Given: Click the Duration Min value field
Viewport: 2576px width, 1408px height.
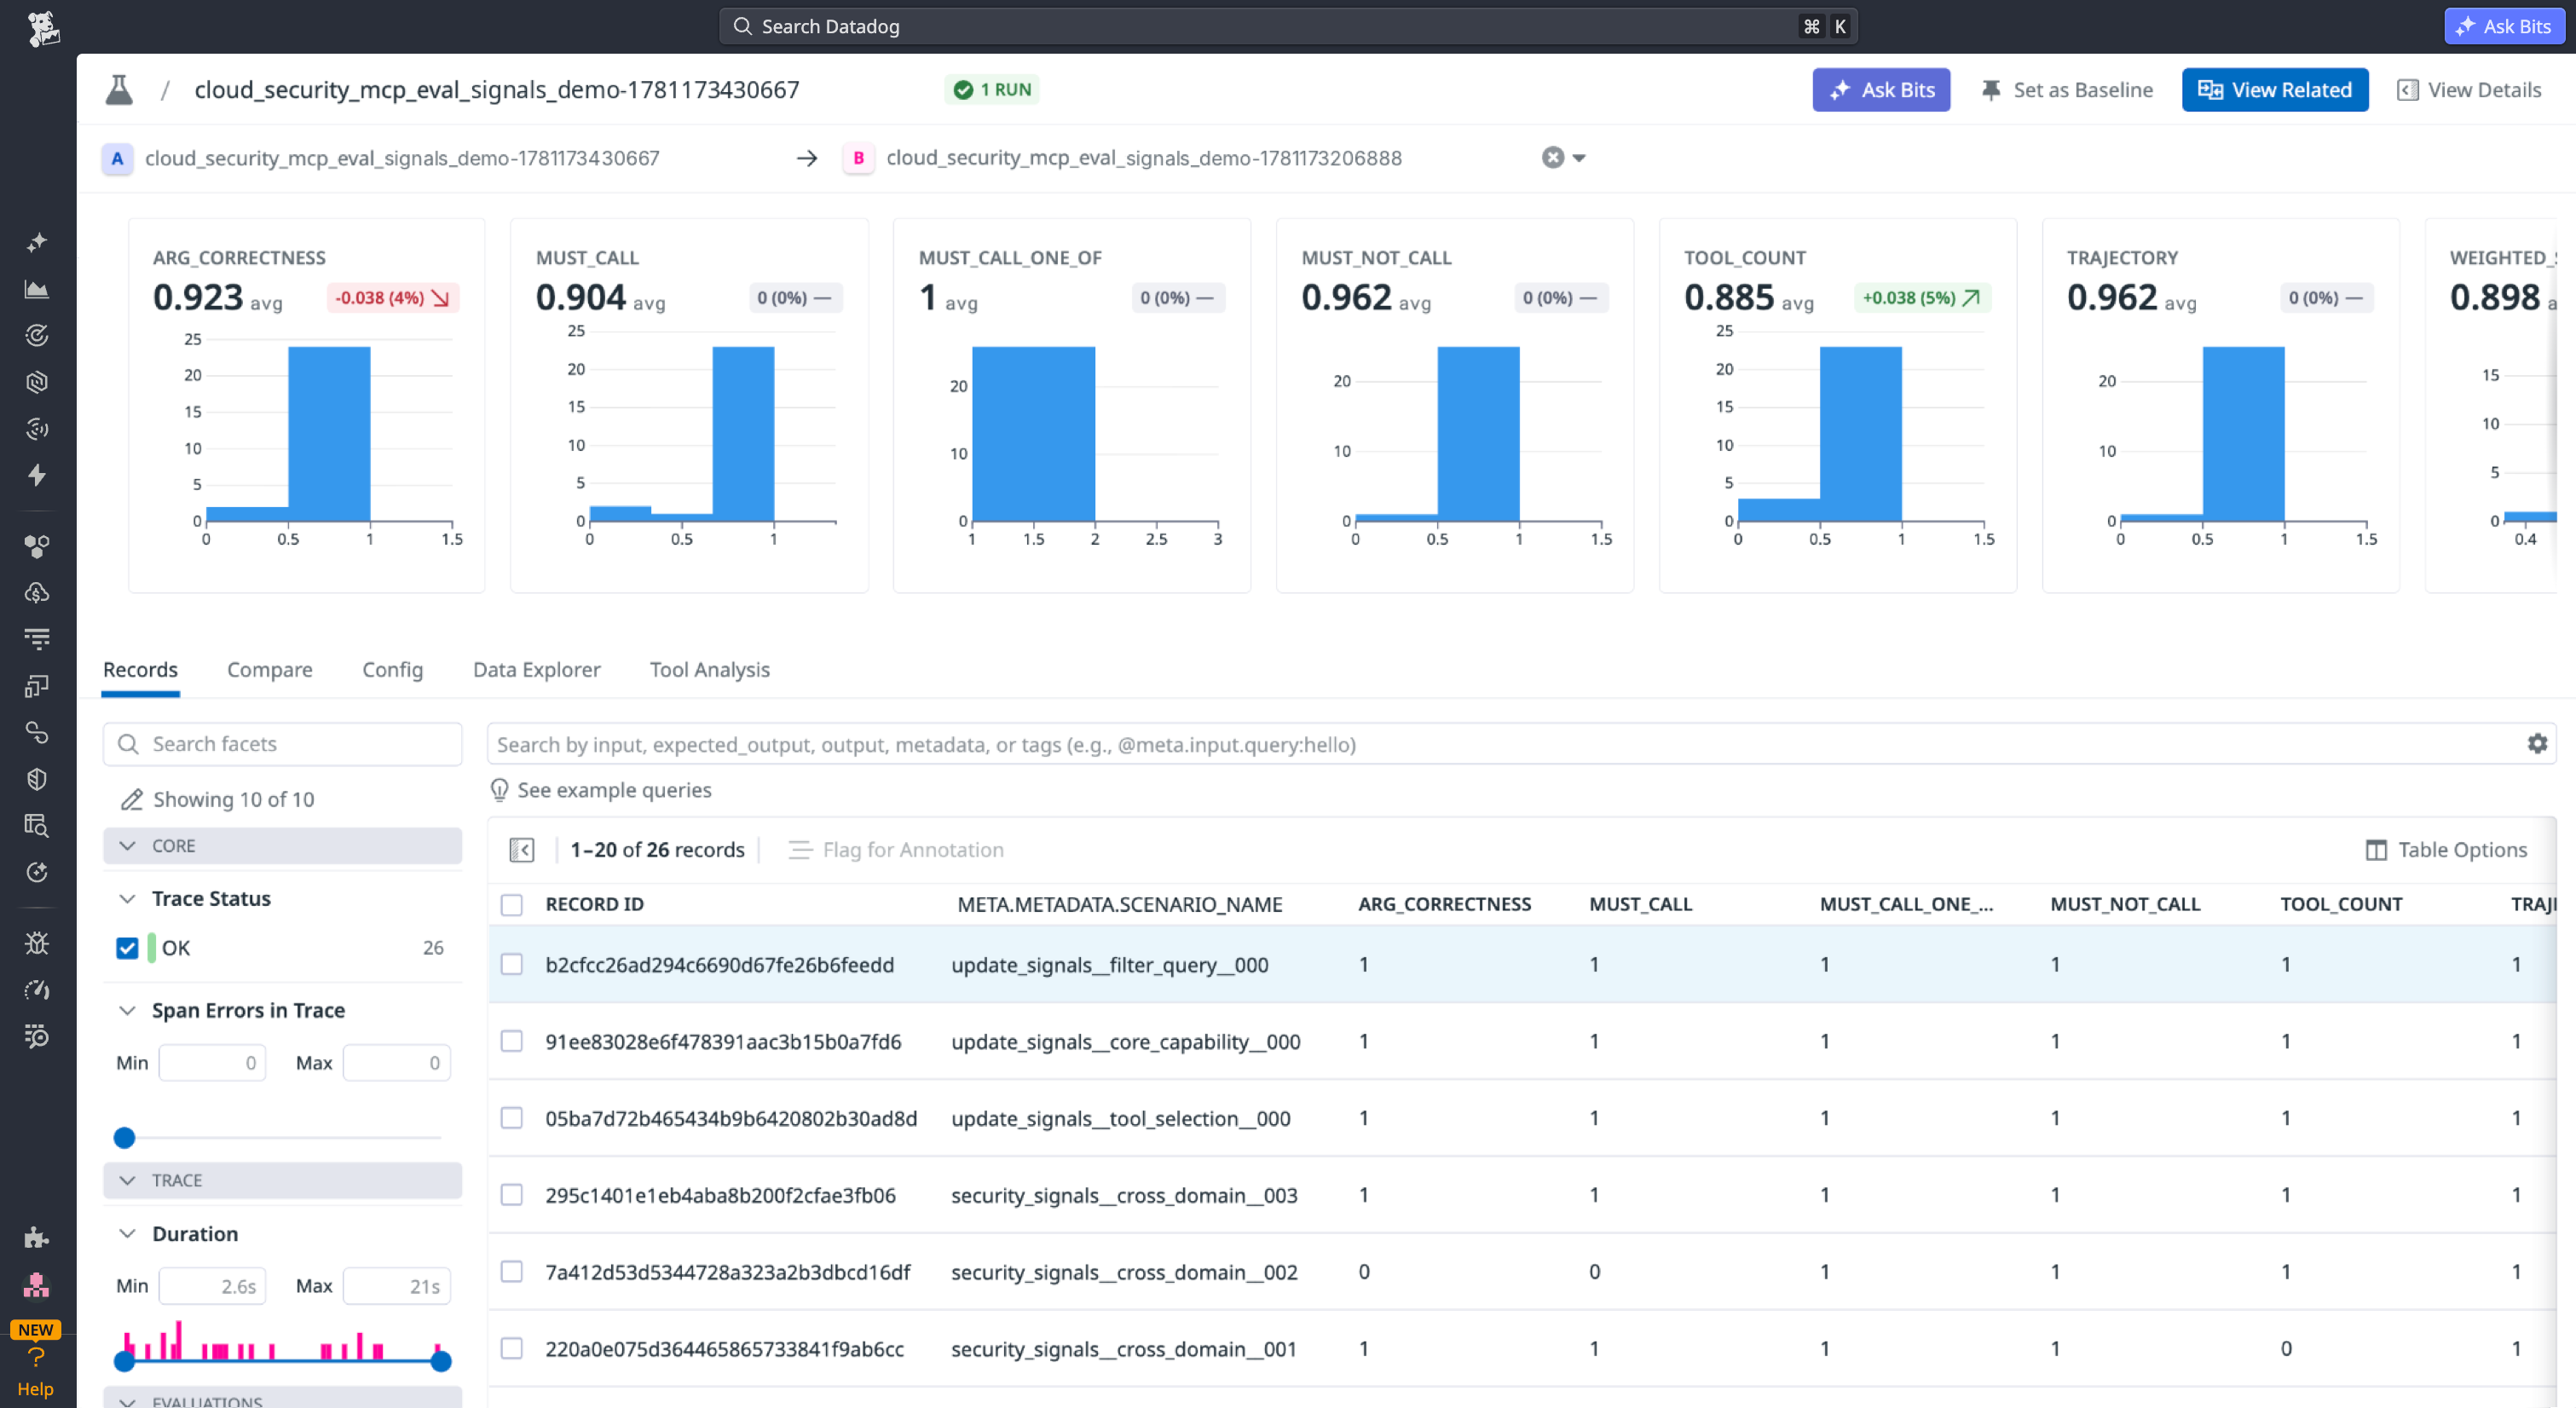Looking at the screenshot, I should pyautogui.click(x=212, y=1286).
